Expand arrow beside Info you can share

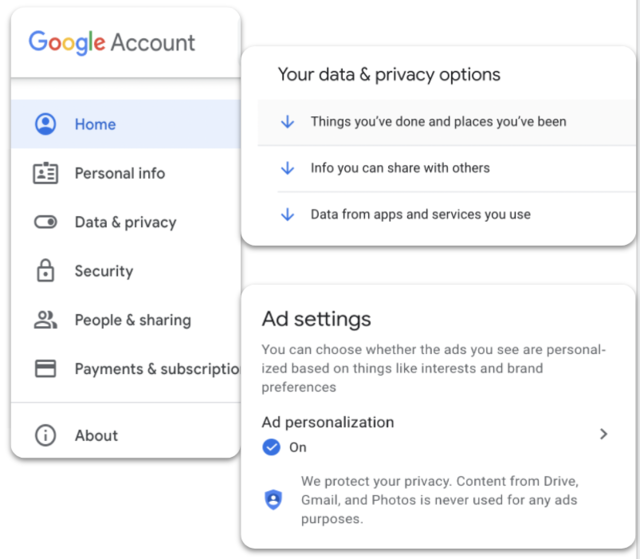tap(288, 168)
